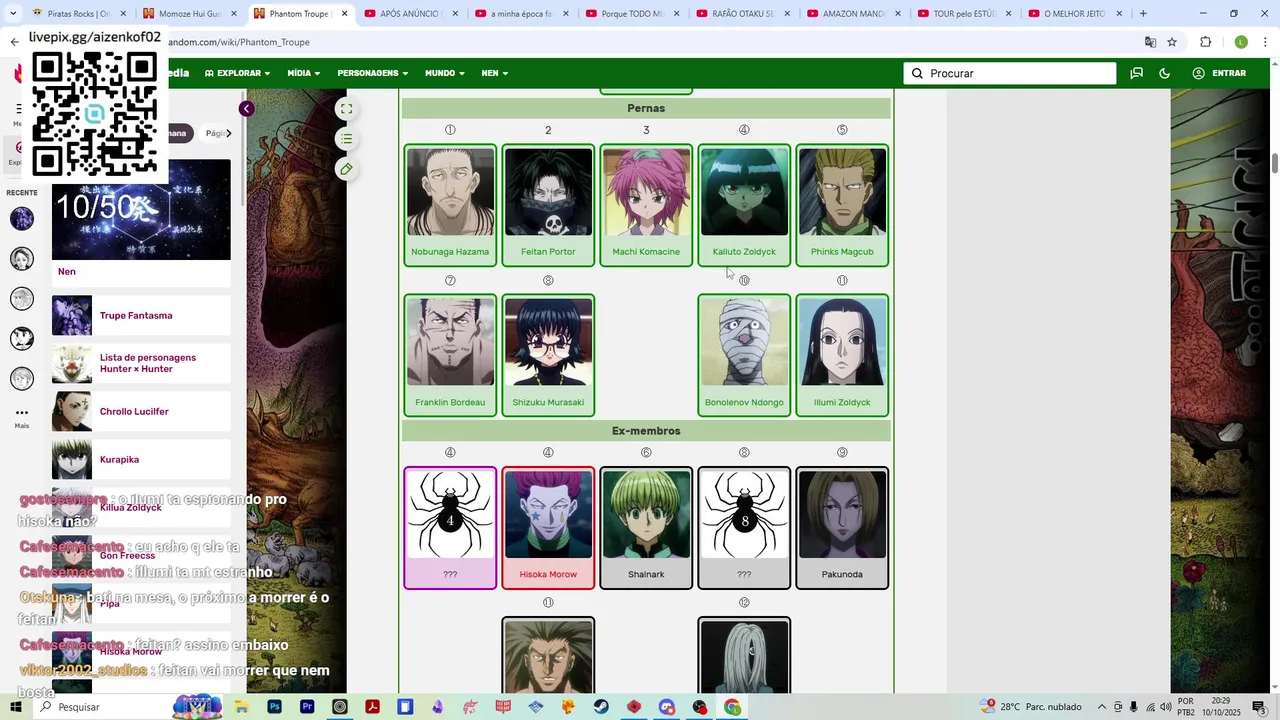Open Franklin Bordeau character link
Viewport: 1280px width, 720px height.
point(450,403)
